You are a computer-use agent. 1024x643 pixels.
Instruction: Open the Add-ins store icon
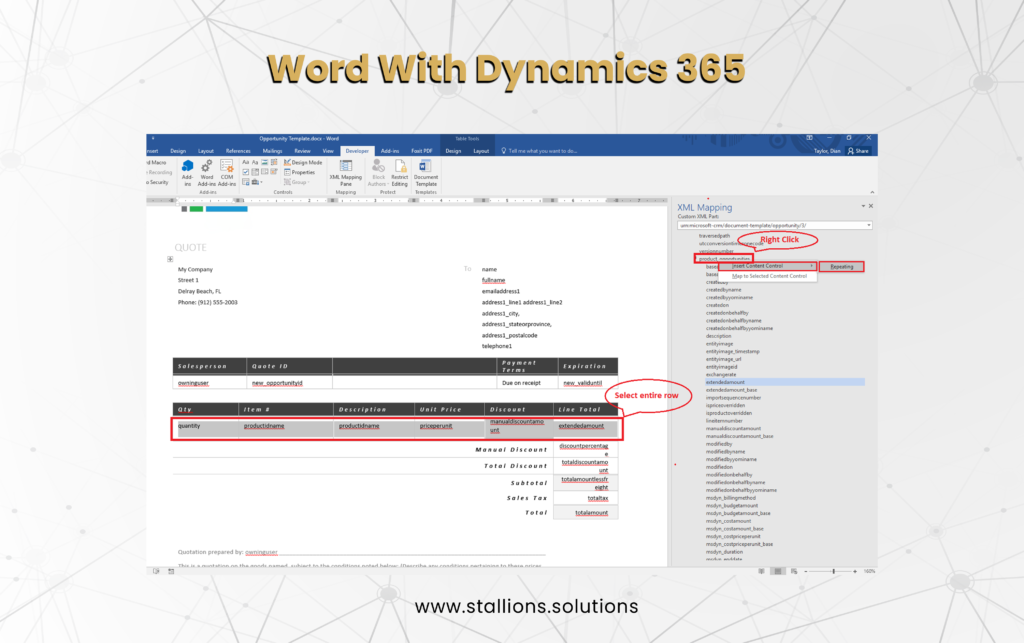pyautogui.click(x=187, y=173)
